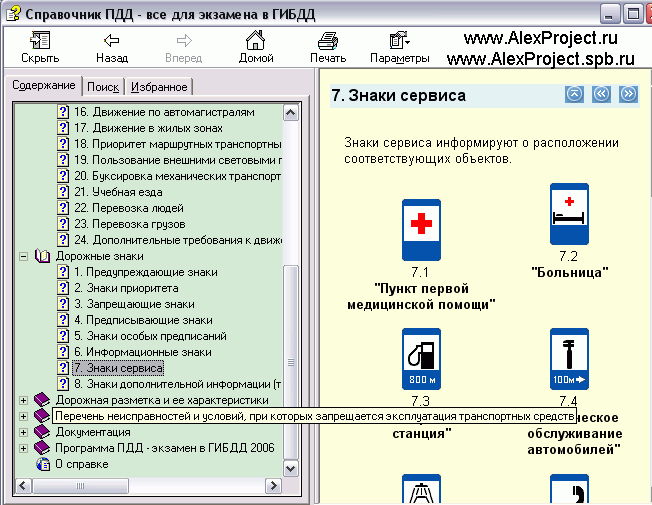The height and width of the screenshot is (505, 652).
Task: Click the tree's scroll down arrow
Action: 291,468
